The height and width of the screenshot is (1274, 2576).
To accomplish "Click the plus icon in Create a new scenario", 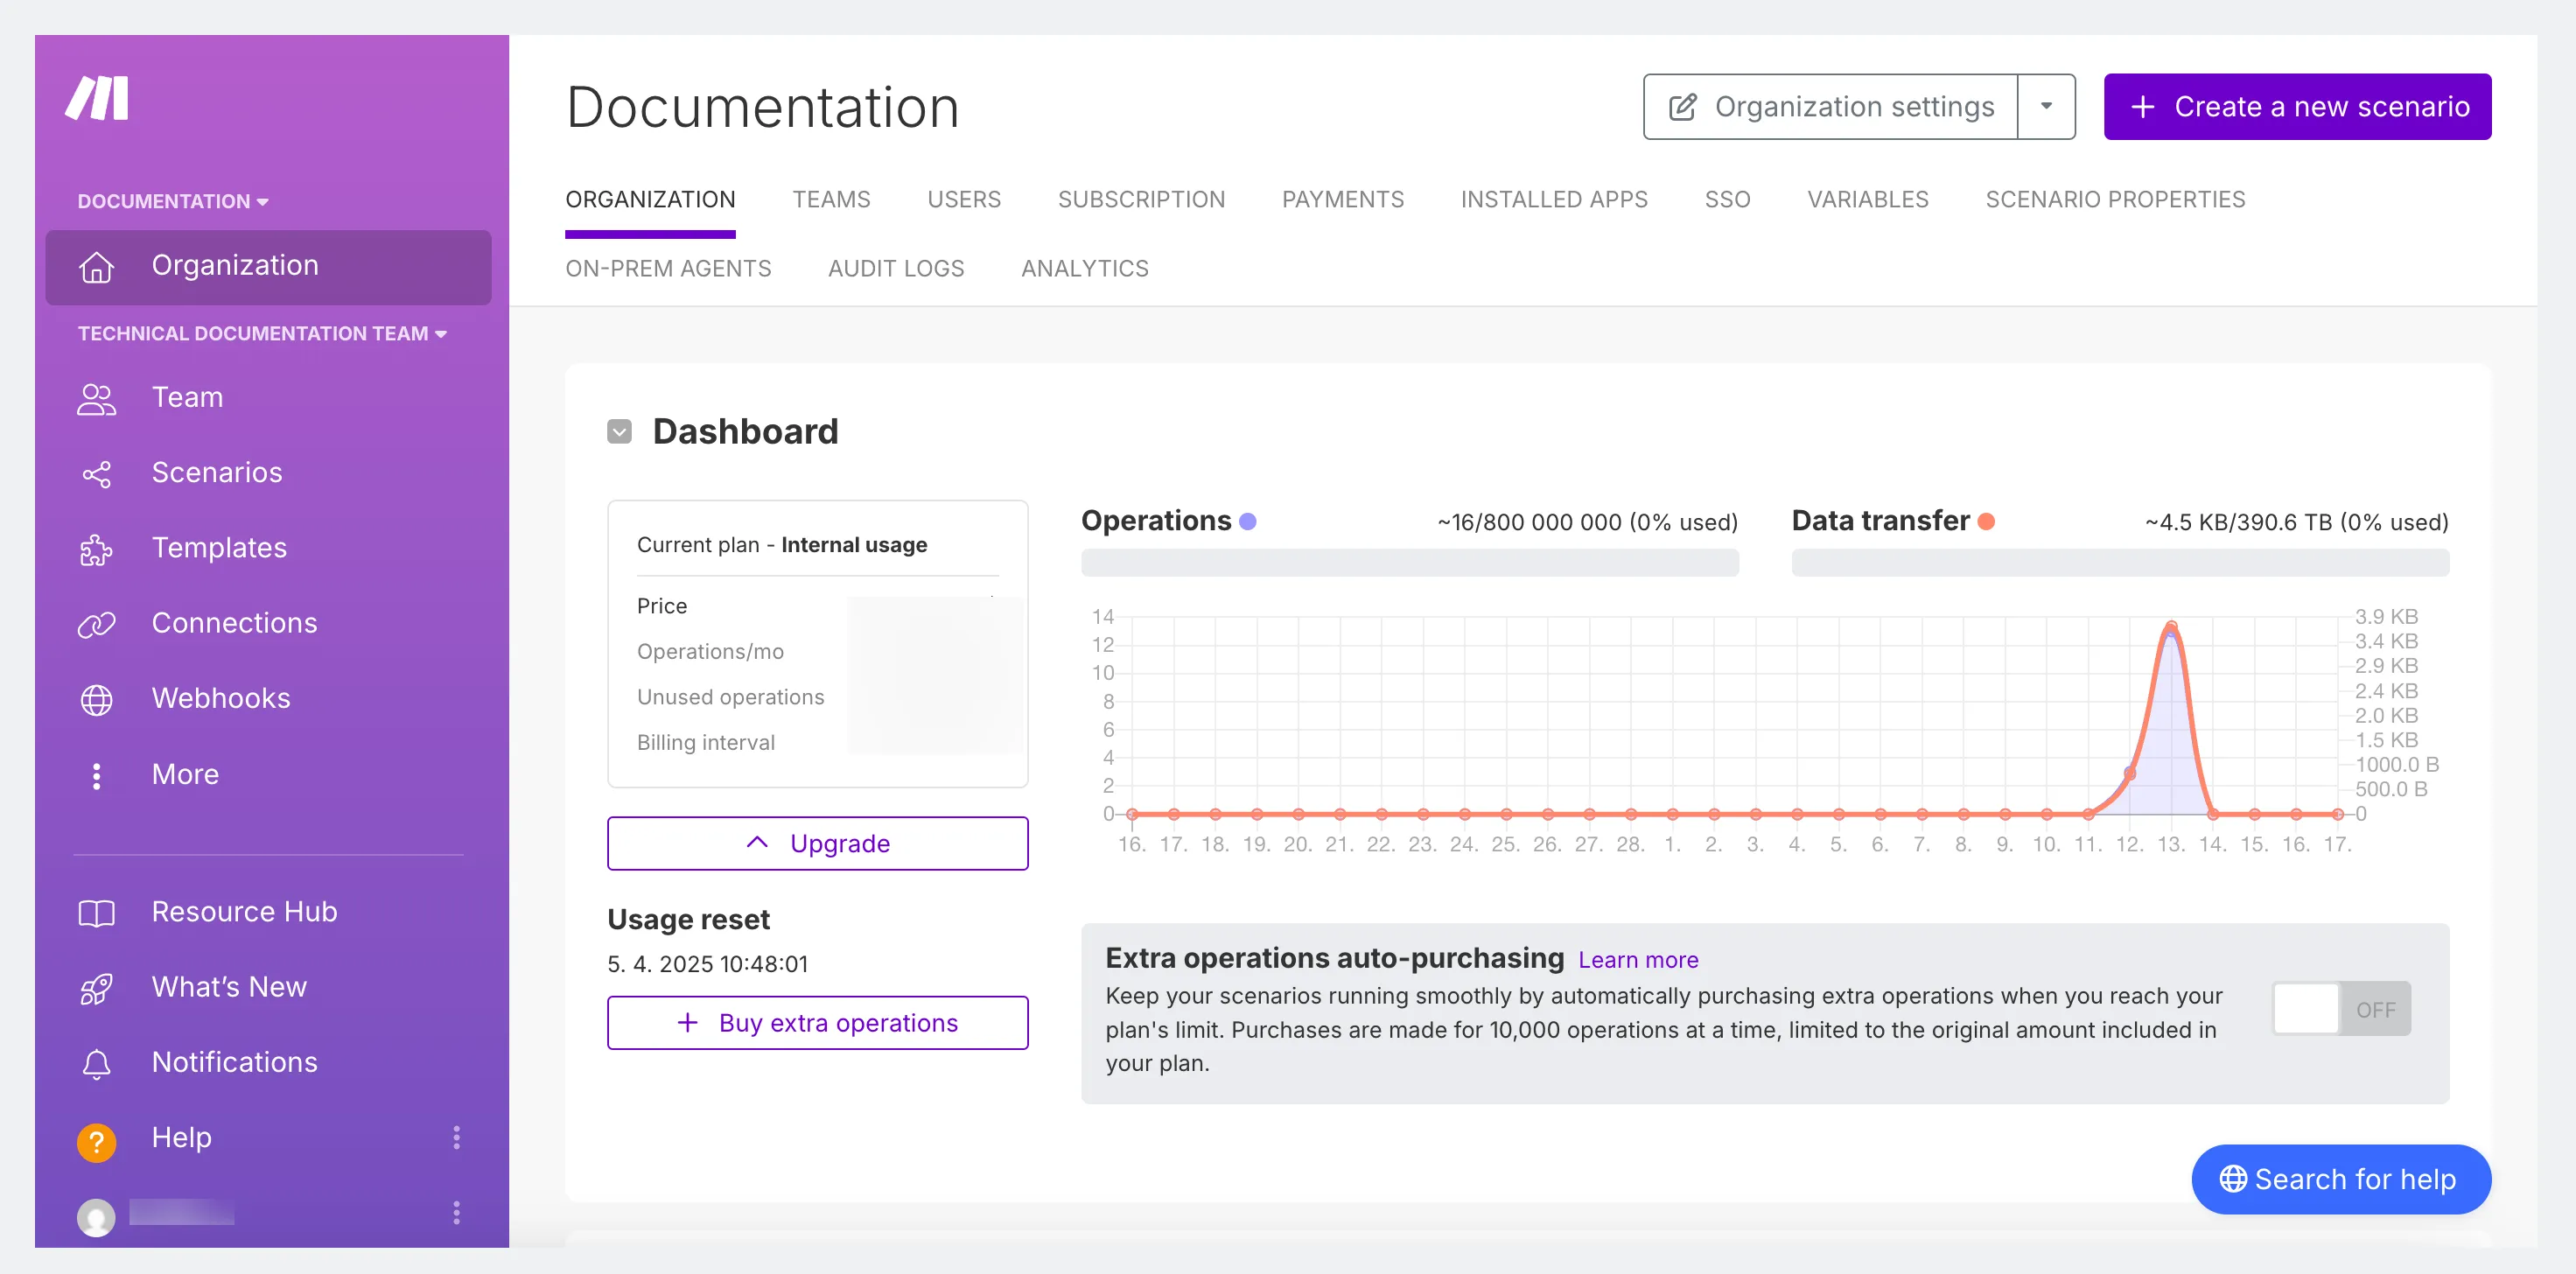I will pyautogui.click(x=2142, y=106).
